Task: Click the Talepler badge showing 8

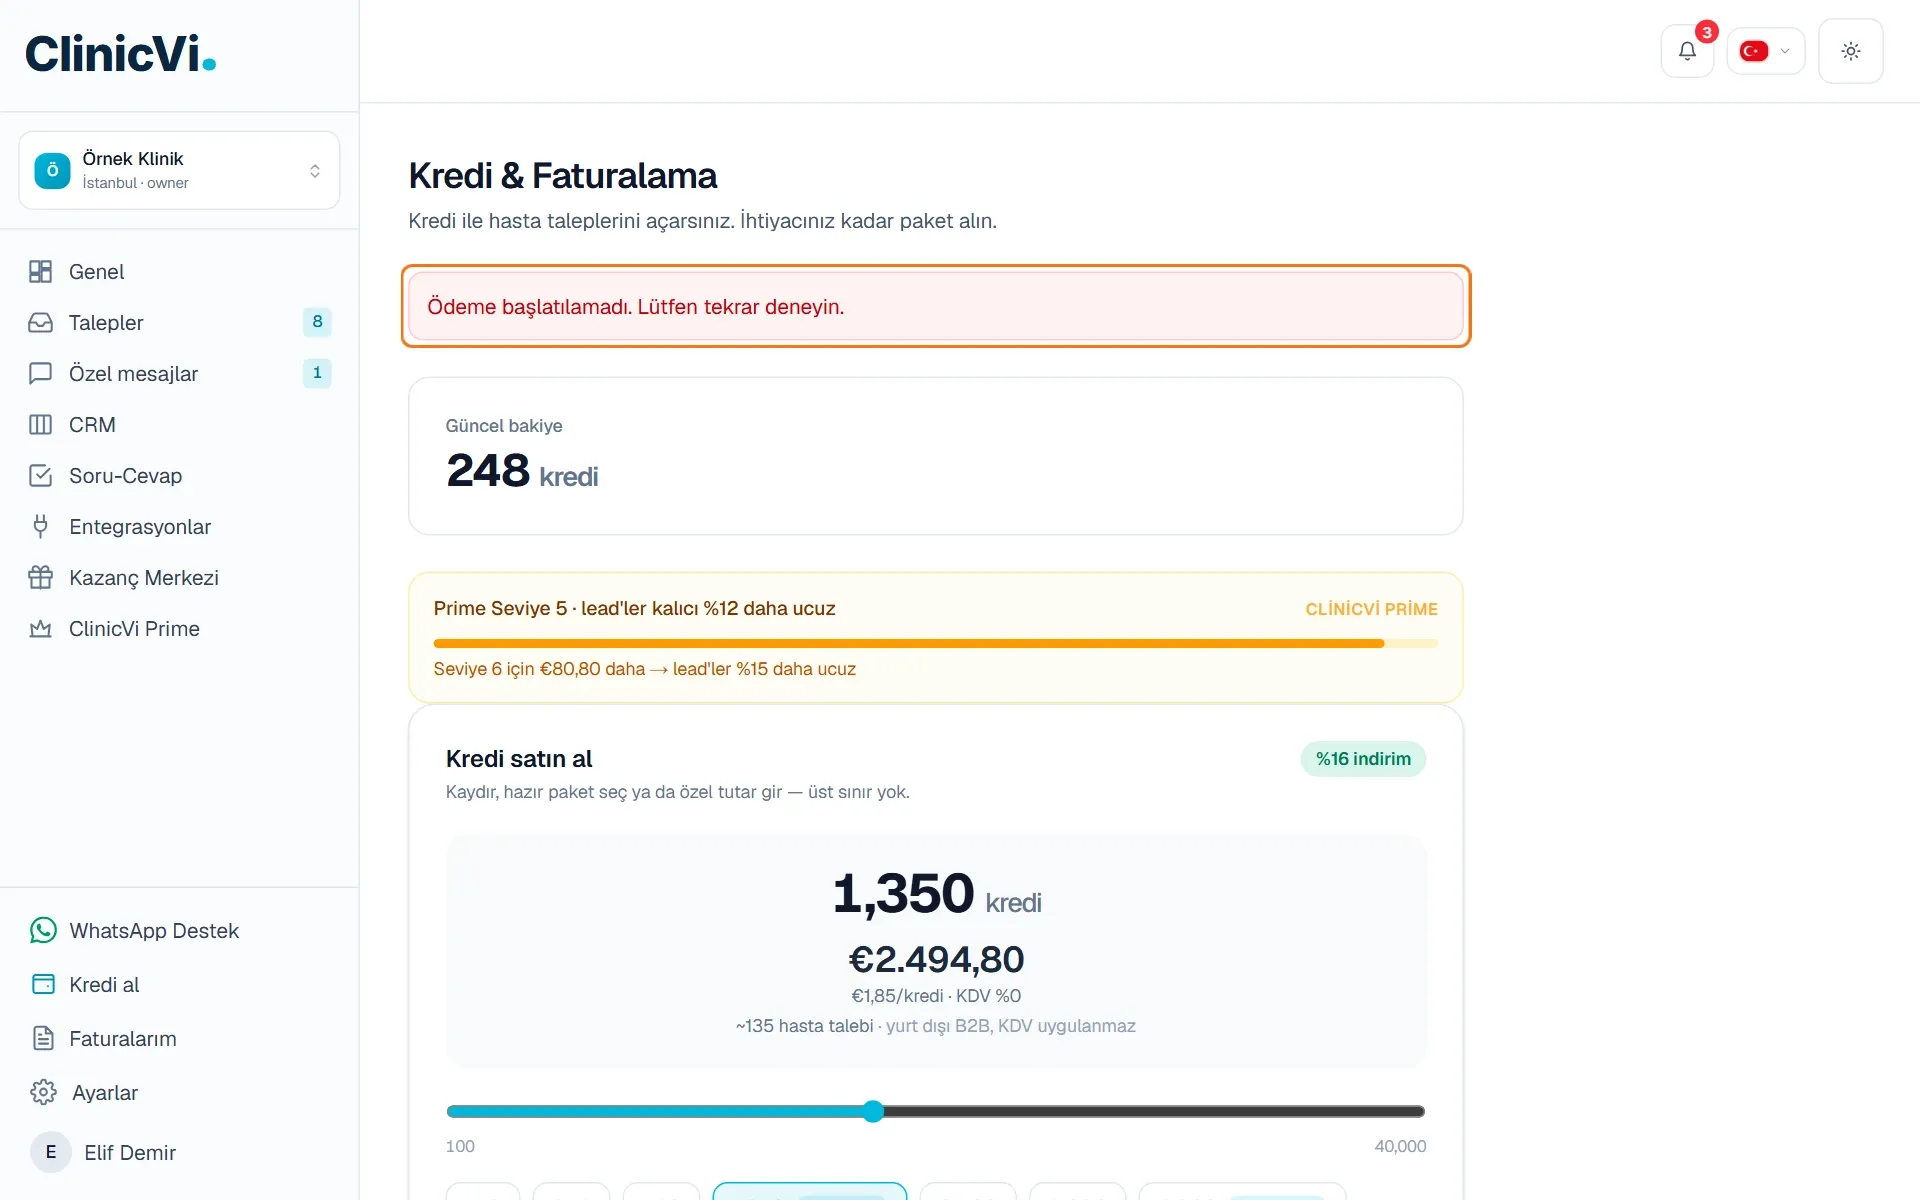Action: (317, 322)
